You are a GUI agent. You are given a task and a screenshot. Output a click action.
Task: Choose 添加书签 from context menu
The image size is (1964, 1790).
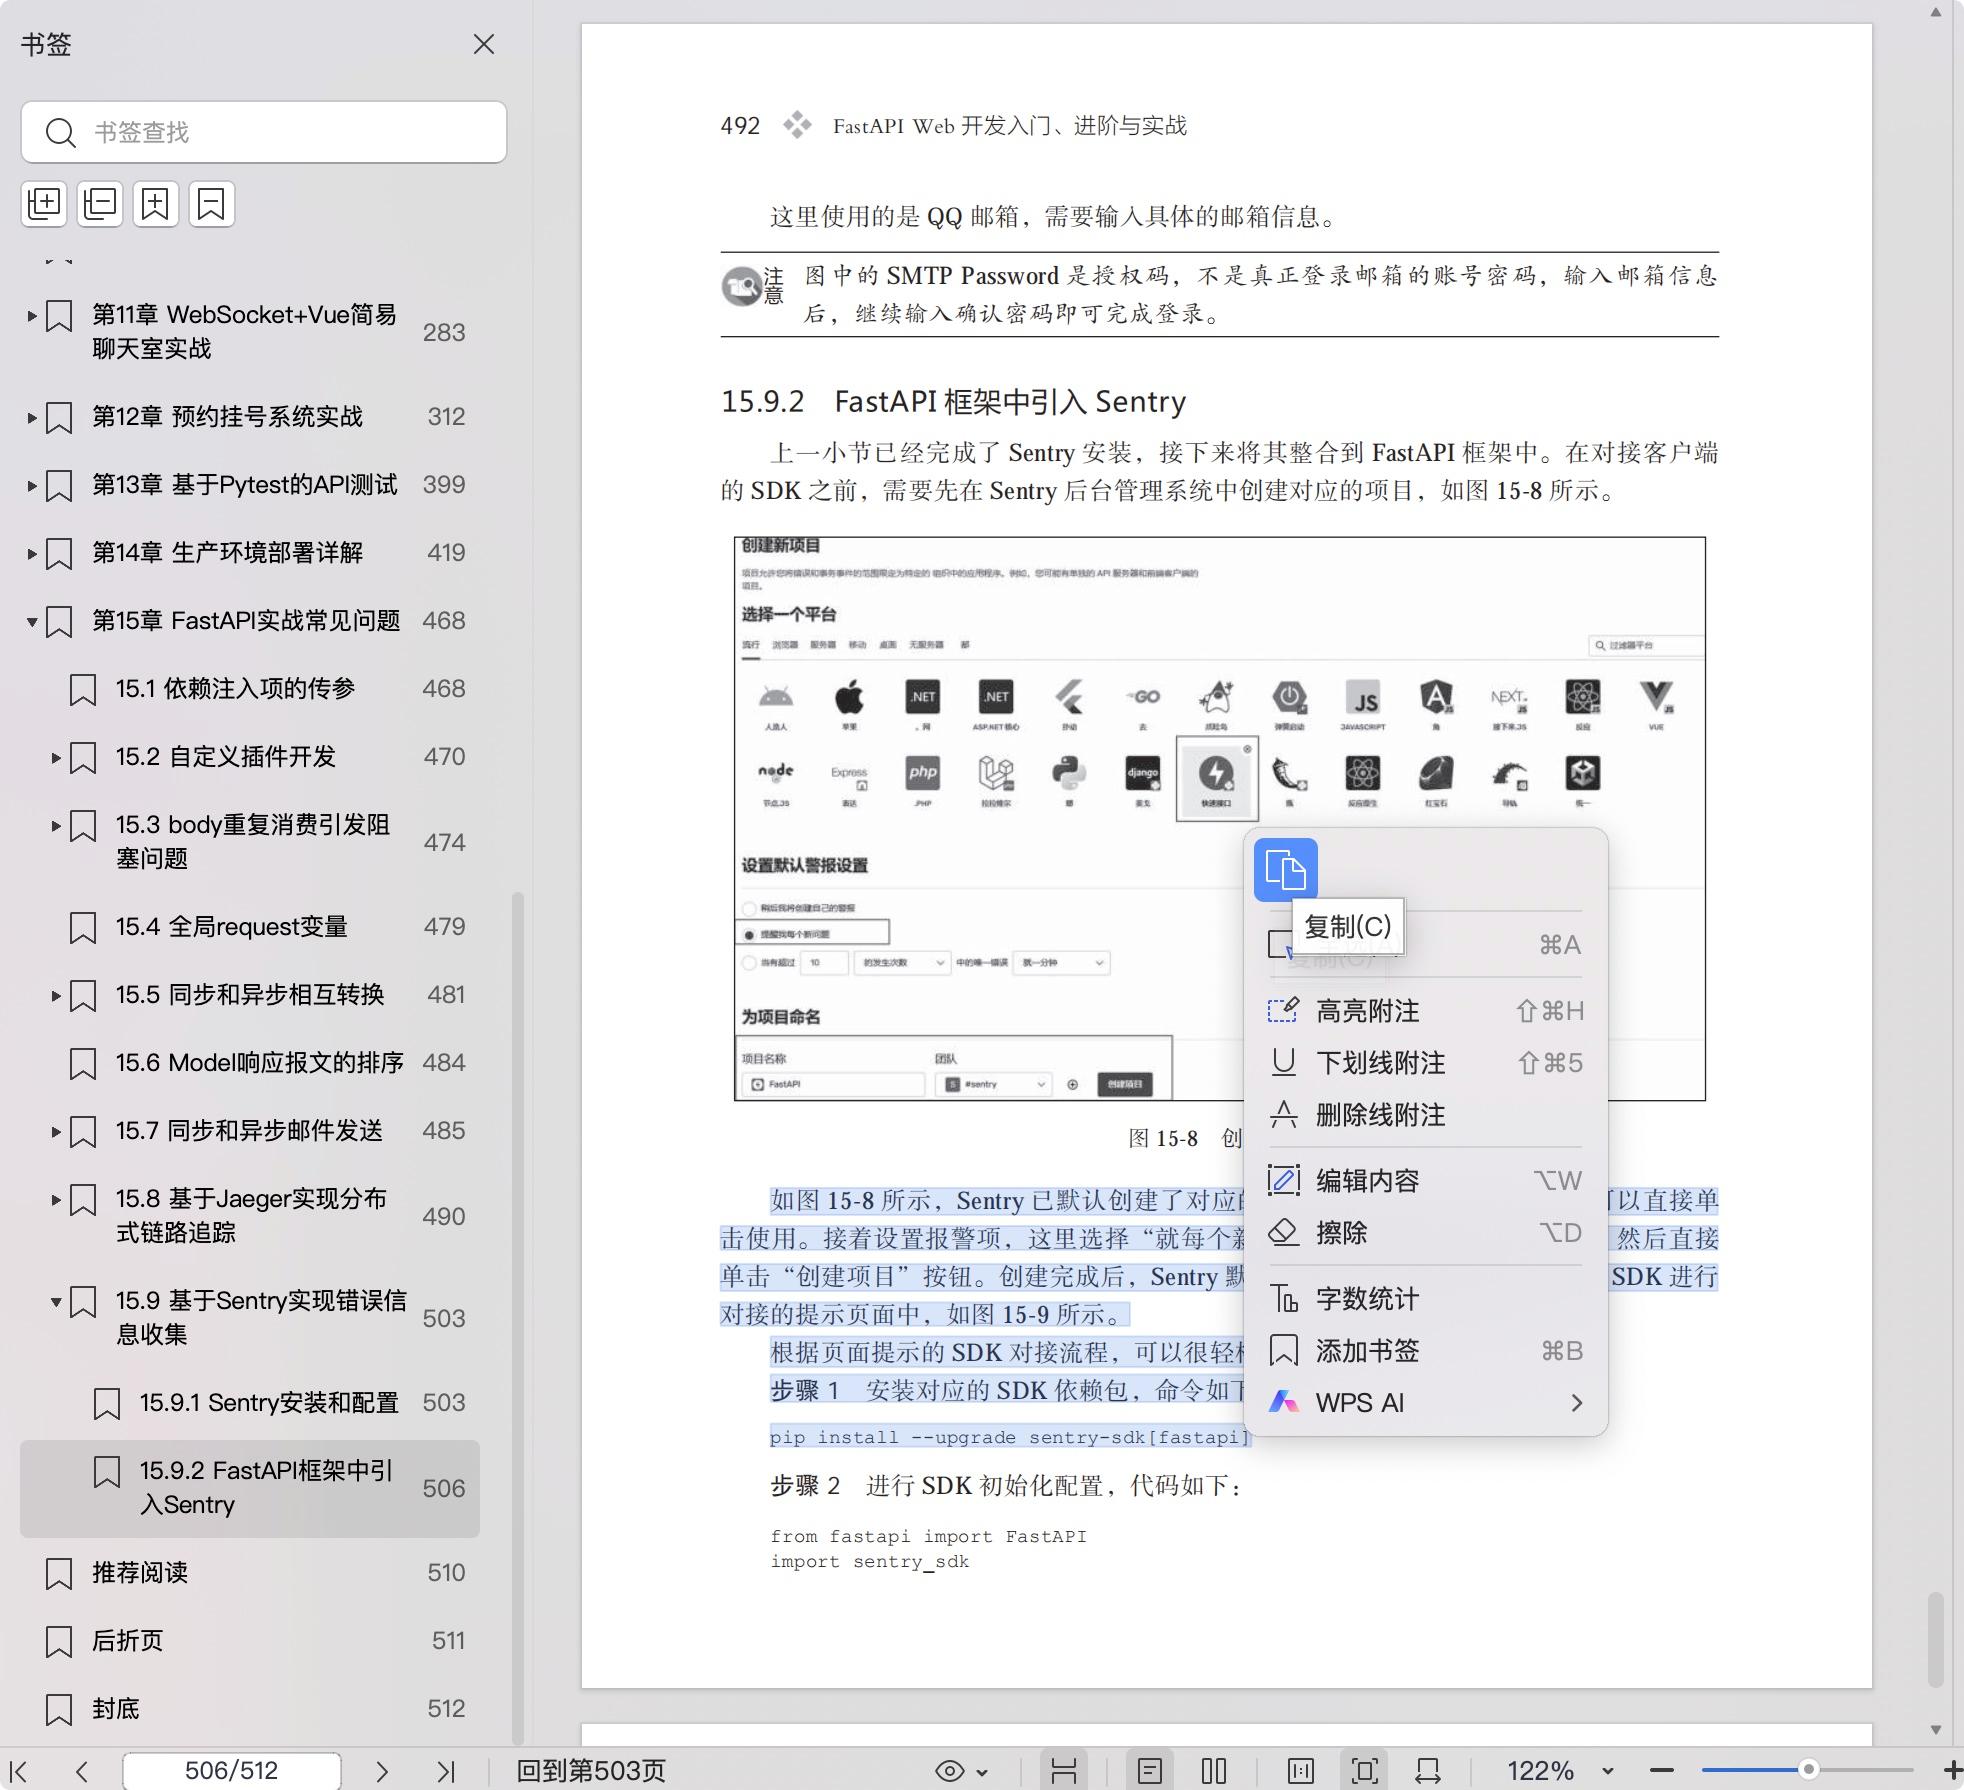(1426, 1351)
